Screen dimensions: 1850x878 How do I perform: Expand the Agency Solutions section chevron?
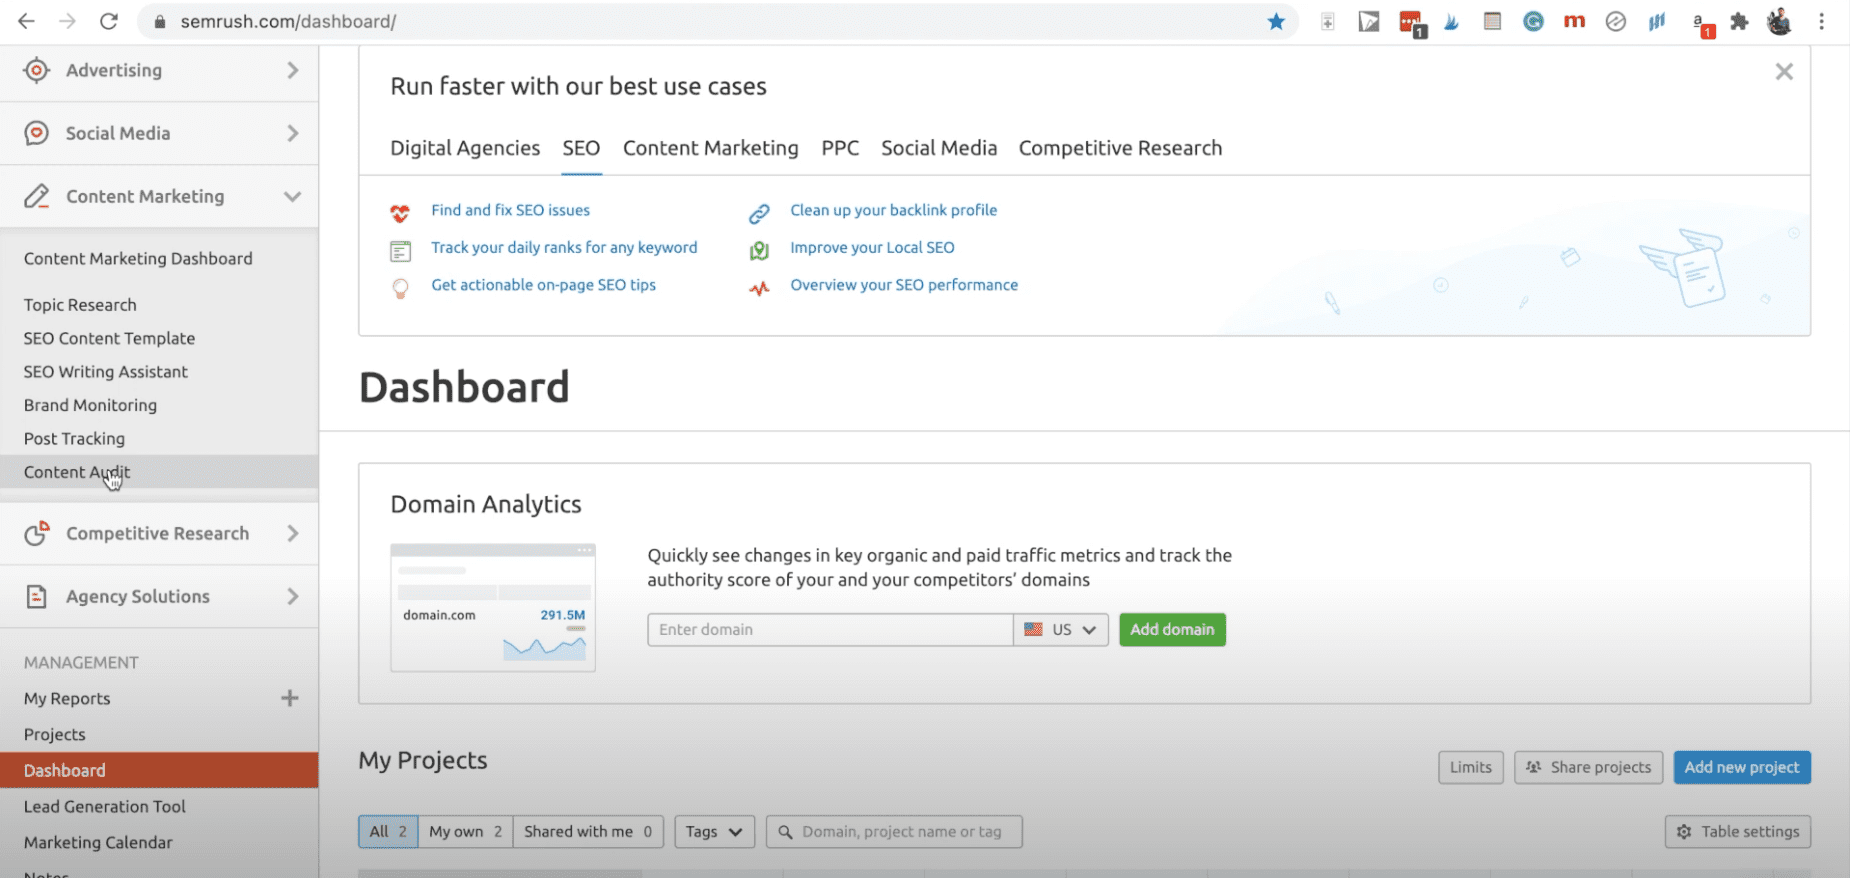[293, 596]
